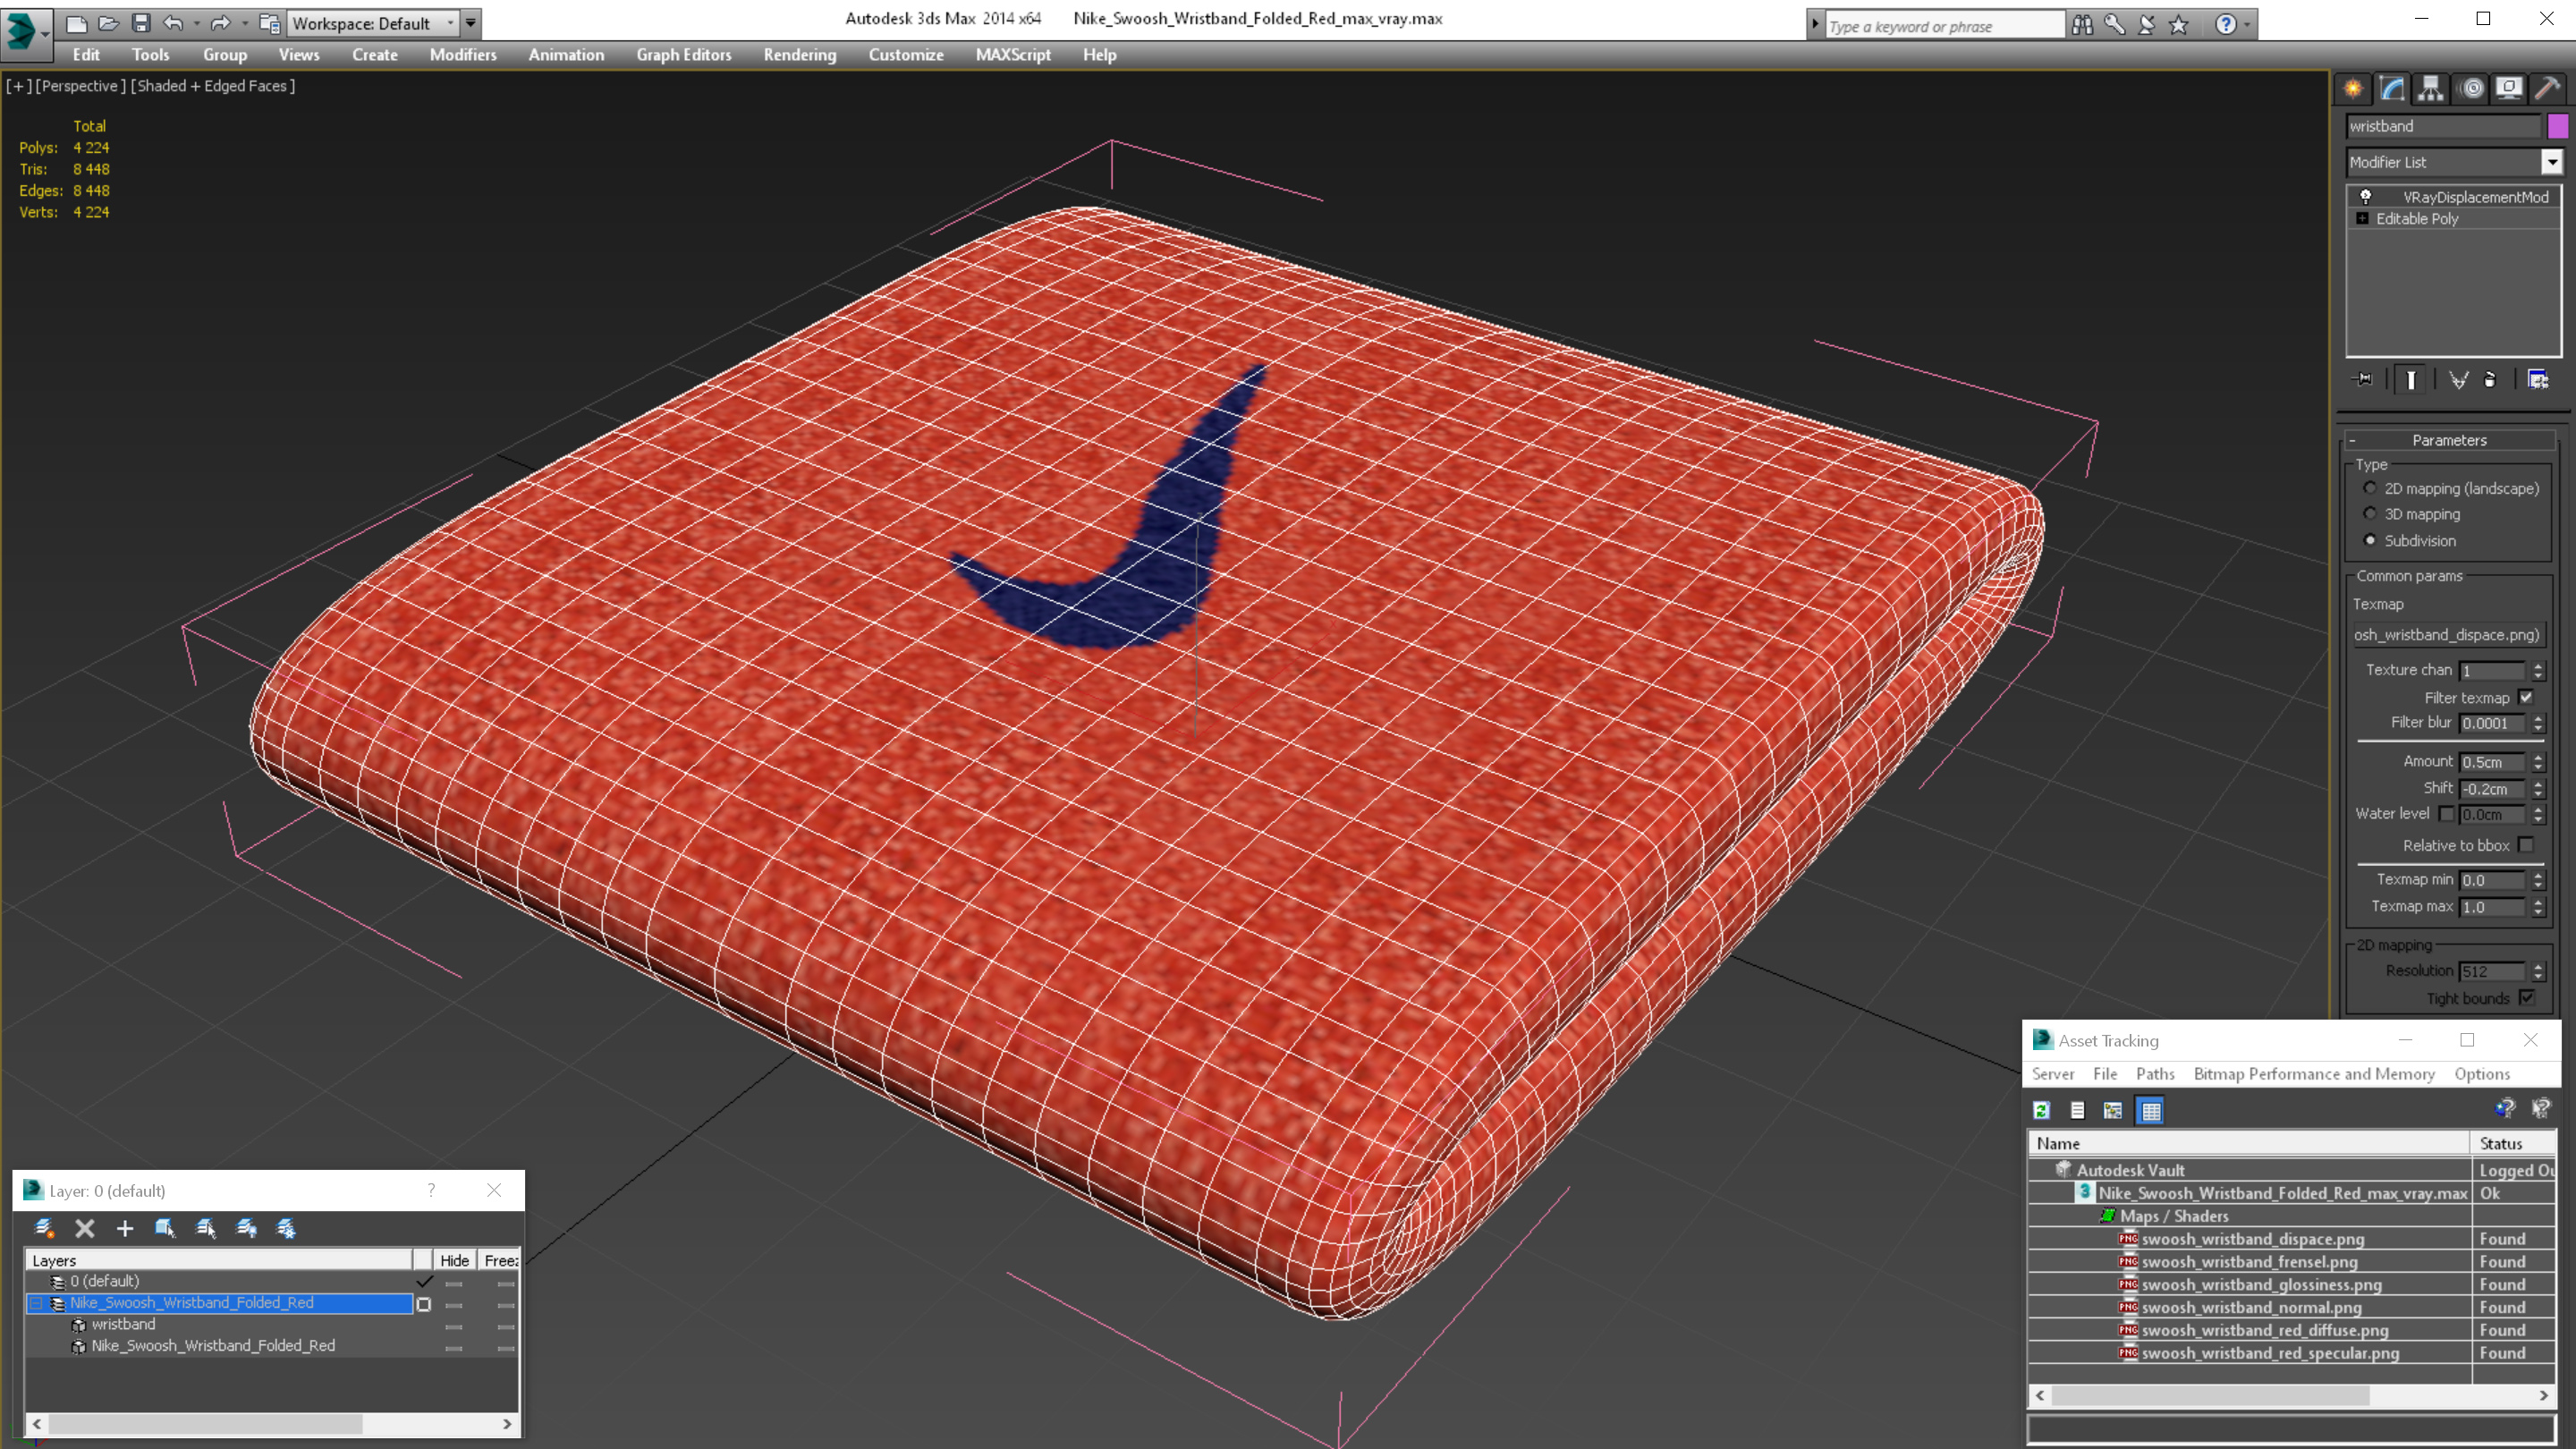Click Add Selected Objects plus icon
Screen dimensions: 2576x1449
pos(125,1228)
